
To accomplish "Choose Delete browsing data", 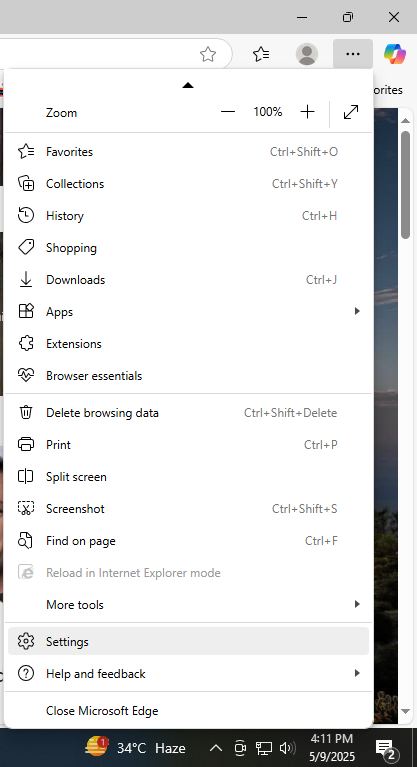I will tap(188, 412).
